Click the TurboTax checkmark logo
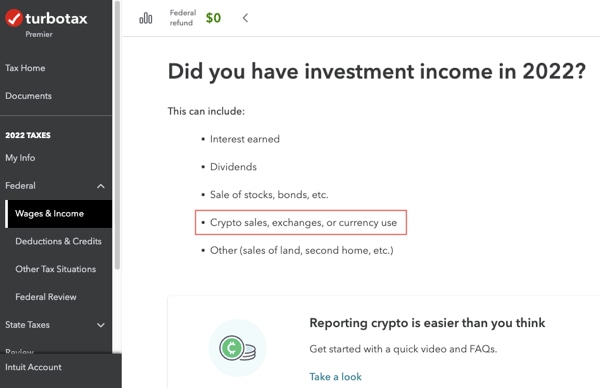Viewport: 600px width, 388px height. [x=14, y=18]
